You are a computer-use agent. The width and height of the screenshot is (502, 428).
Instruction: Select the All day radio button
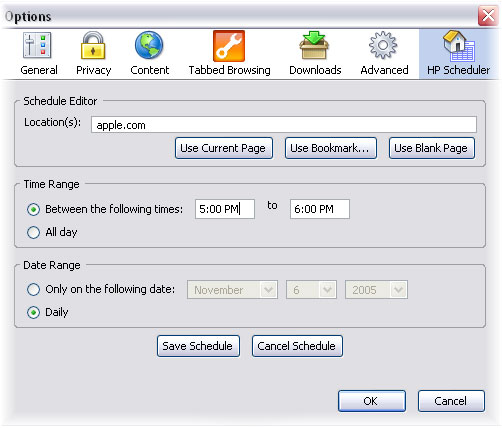(x=33, y=232)
